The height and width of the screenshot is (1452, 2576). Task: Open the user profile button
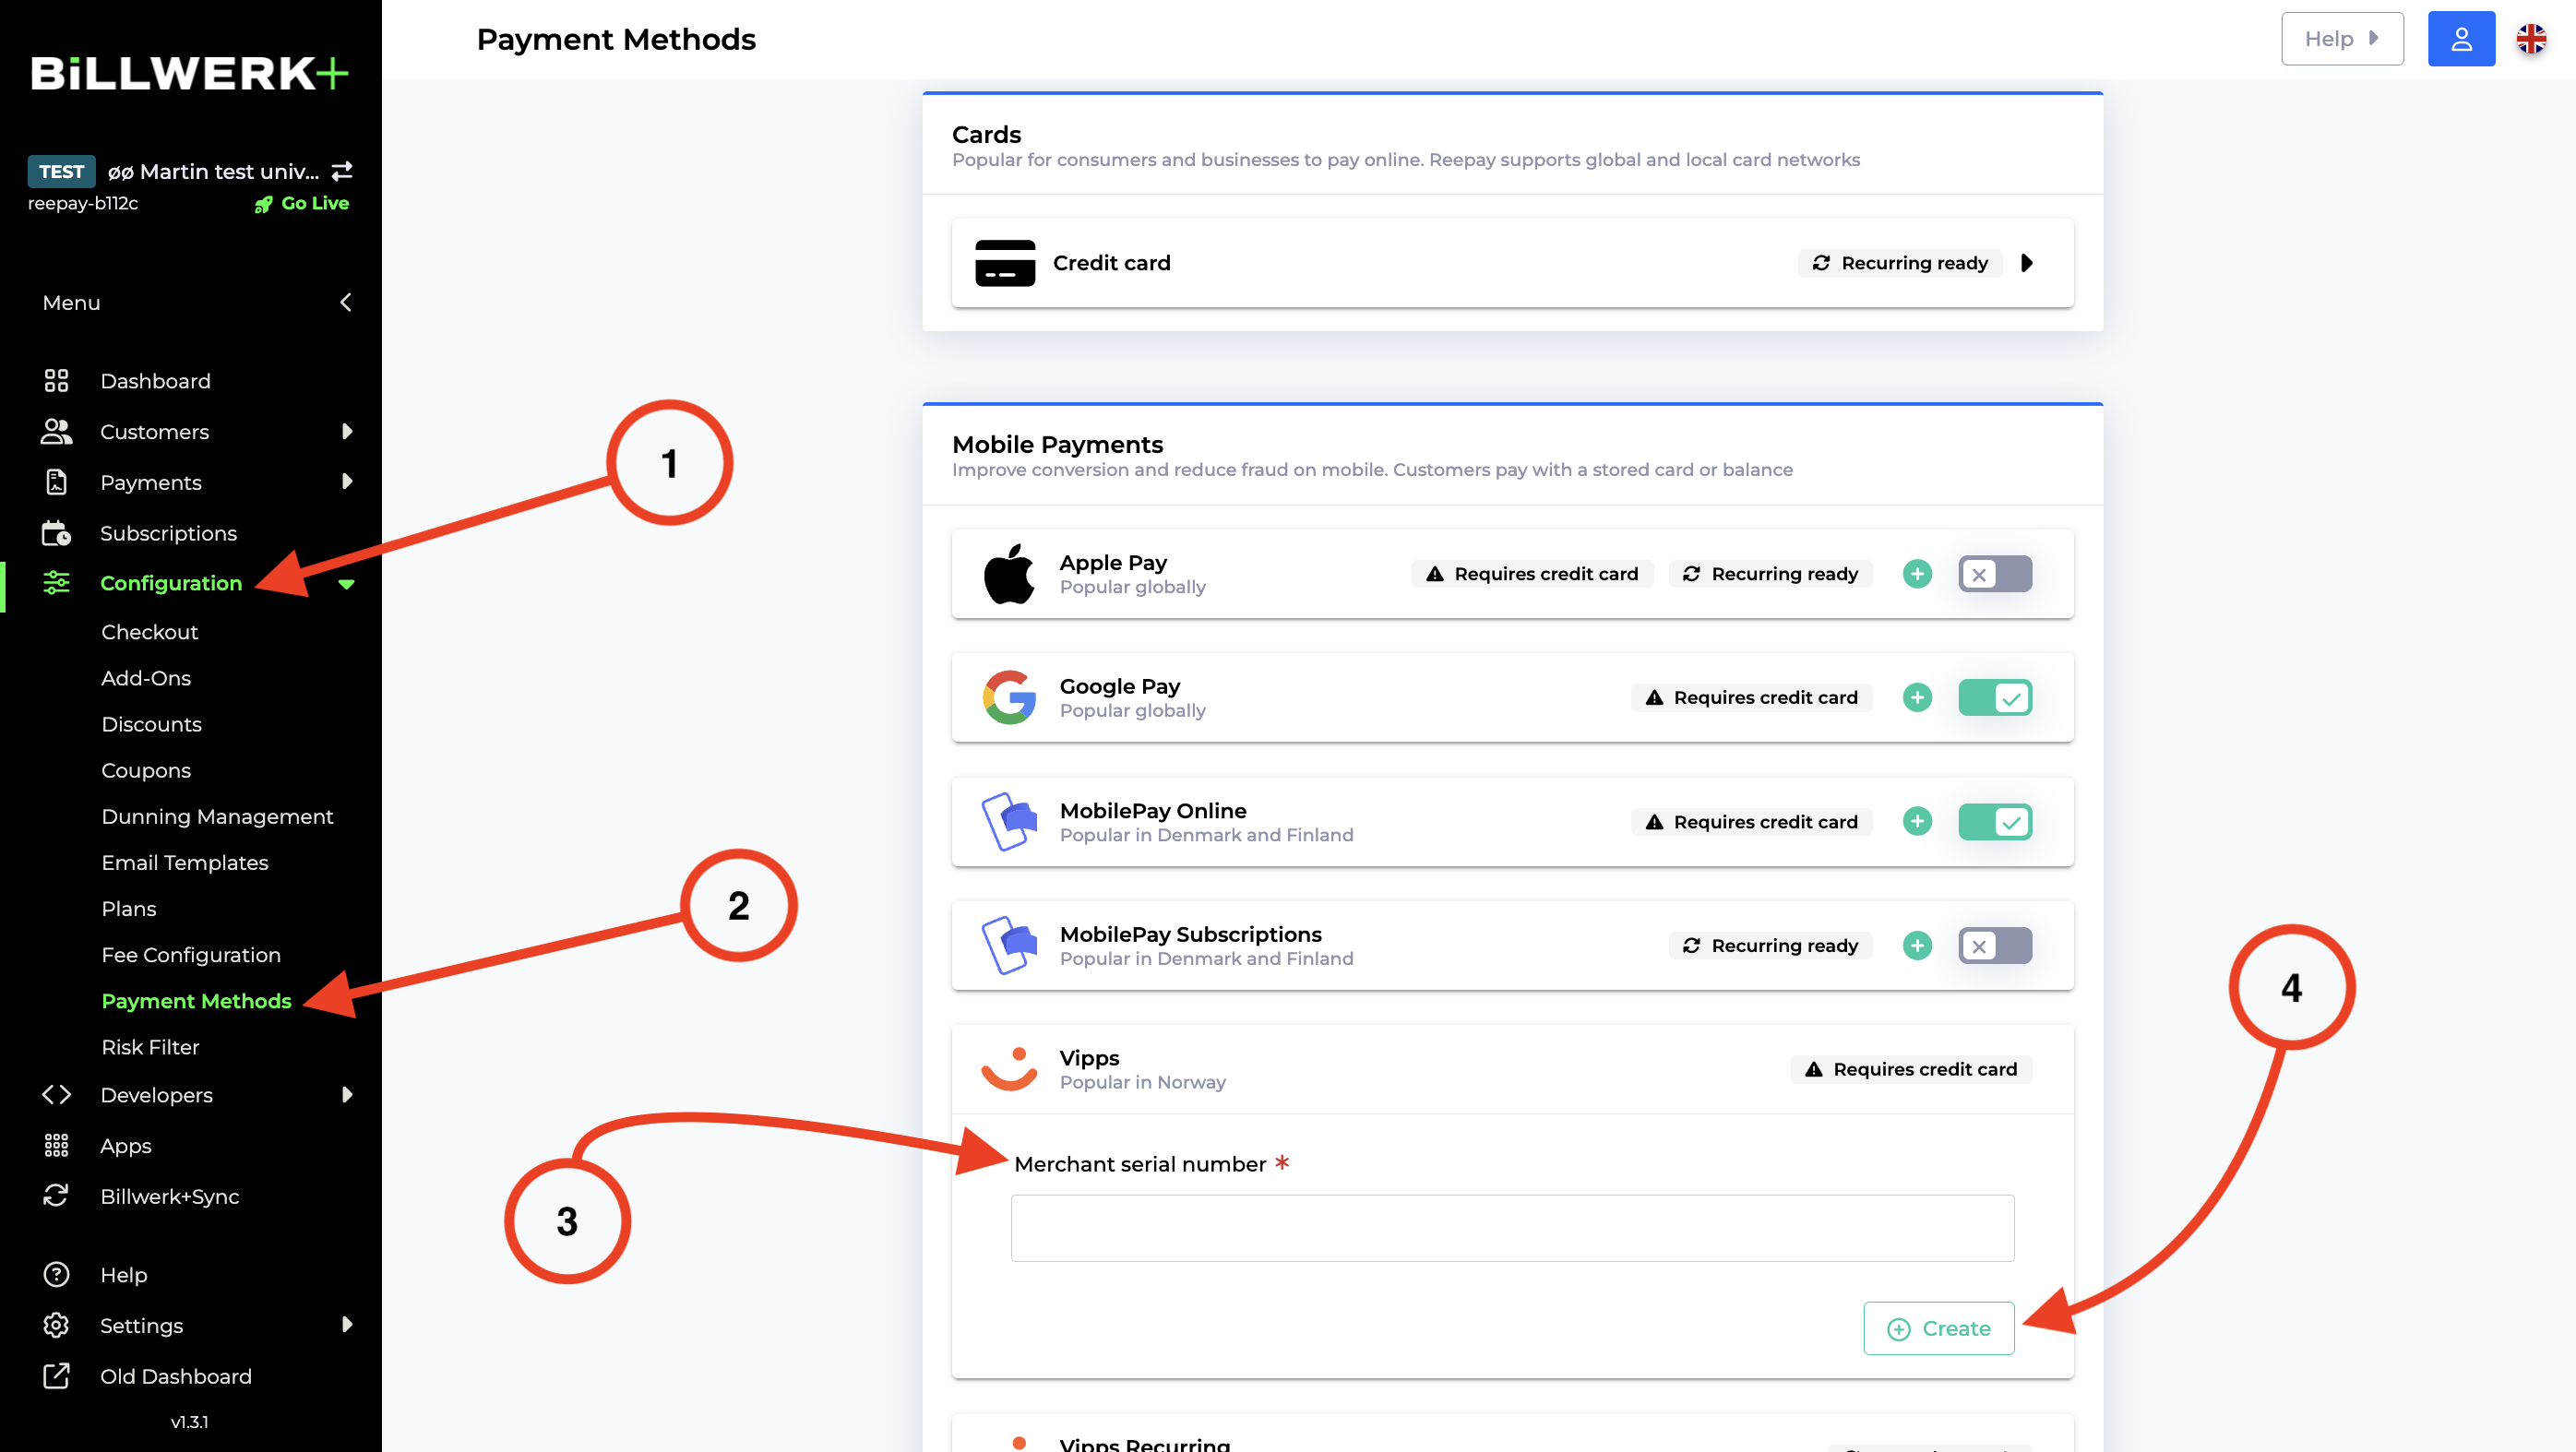coord(2461,39)
